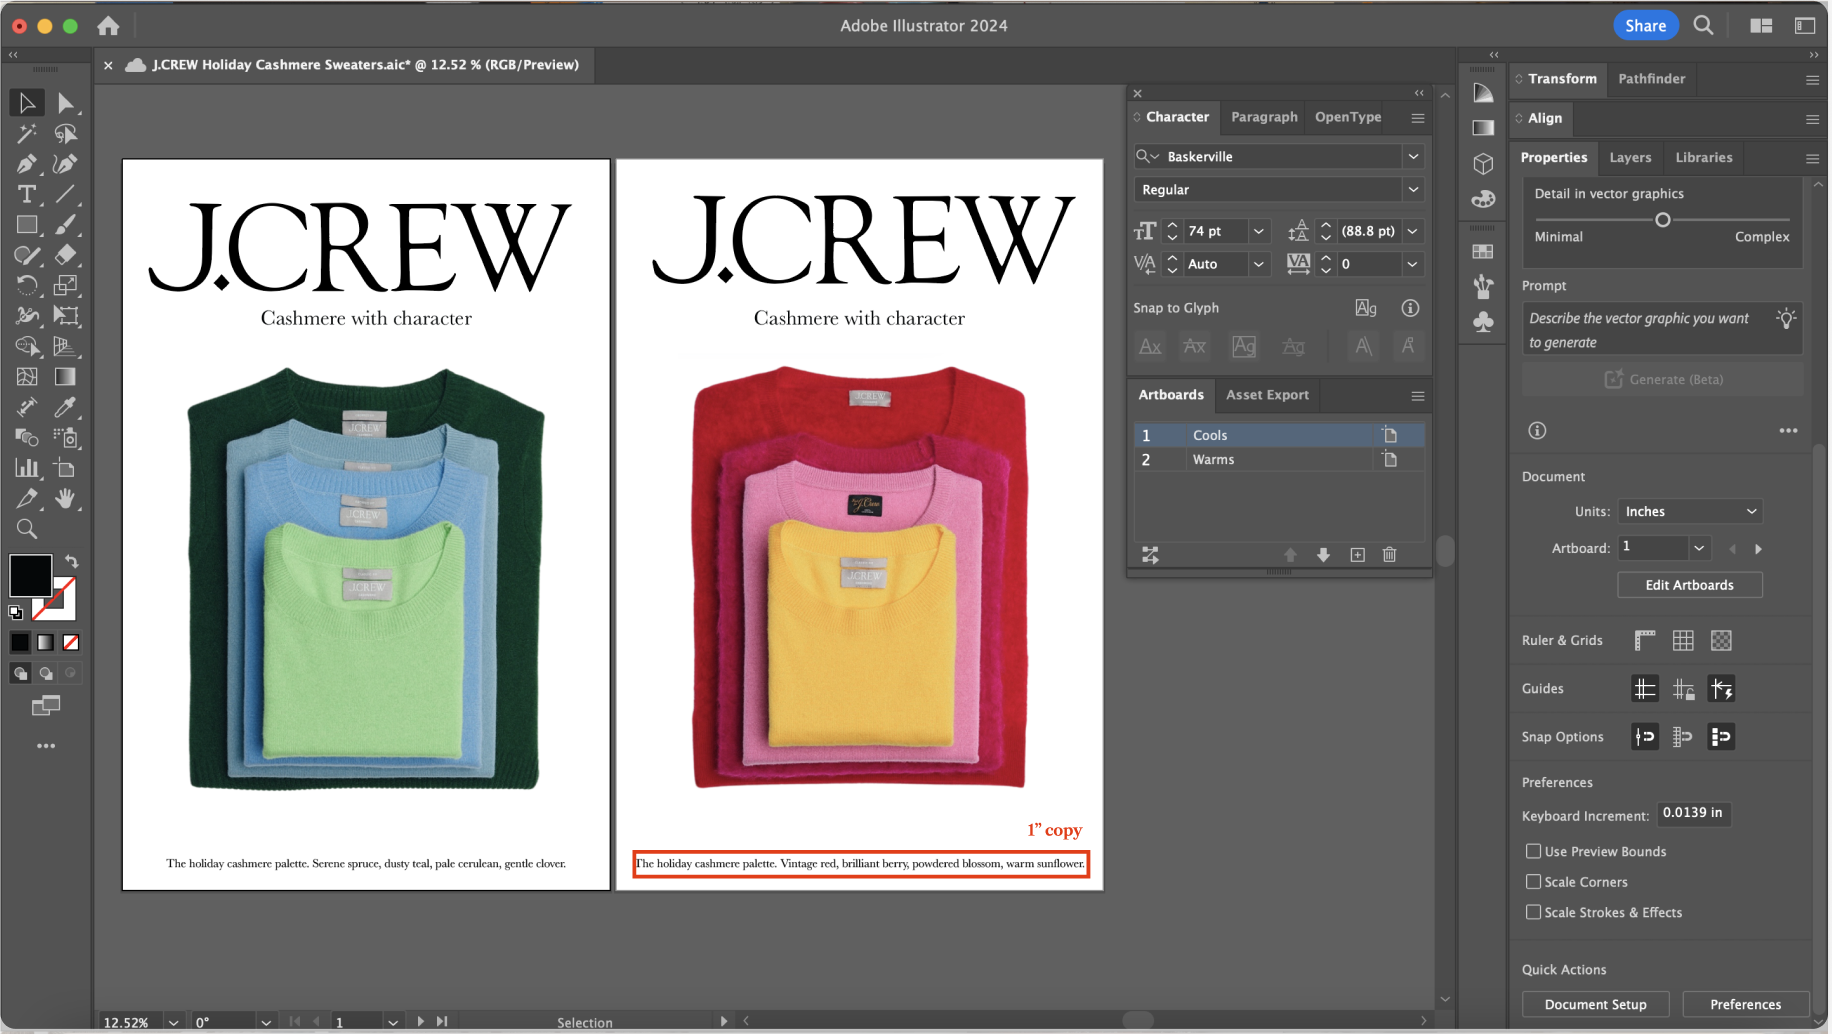
Task: Select the Rotate tool
Action: [27, 286]
